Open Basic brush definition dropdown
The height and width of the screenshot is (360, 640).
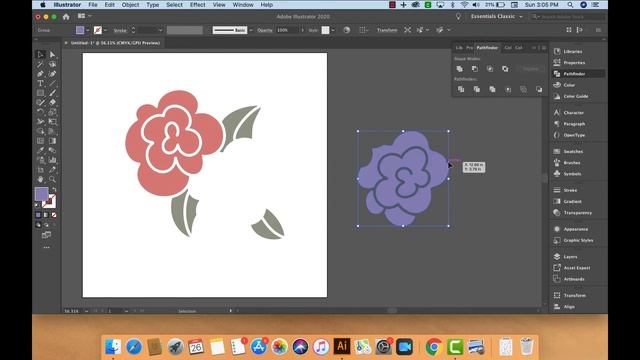[x=251, y=30]
